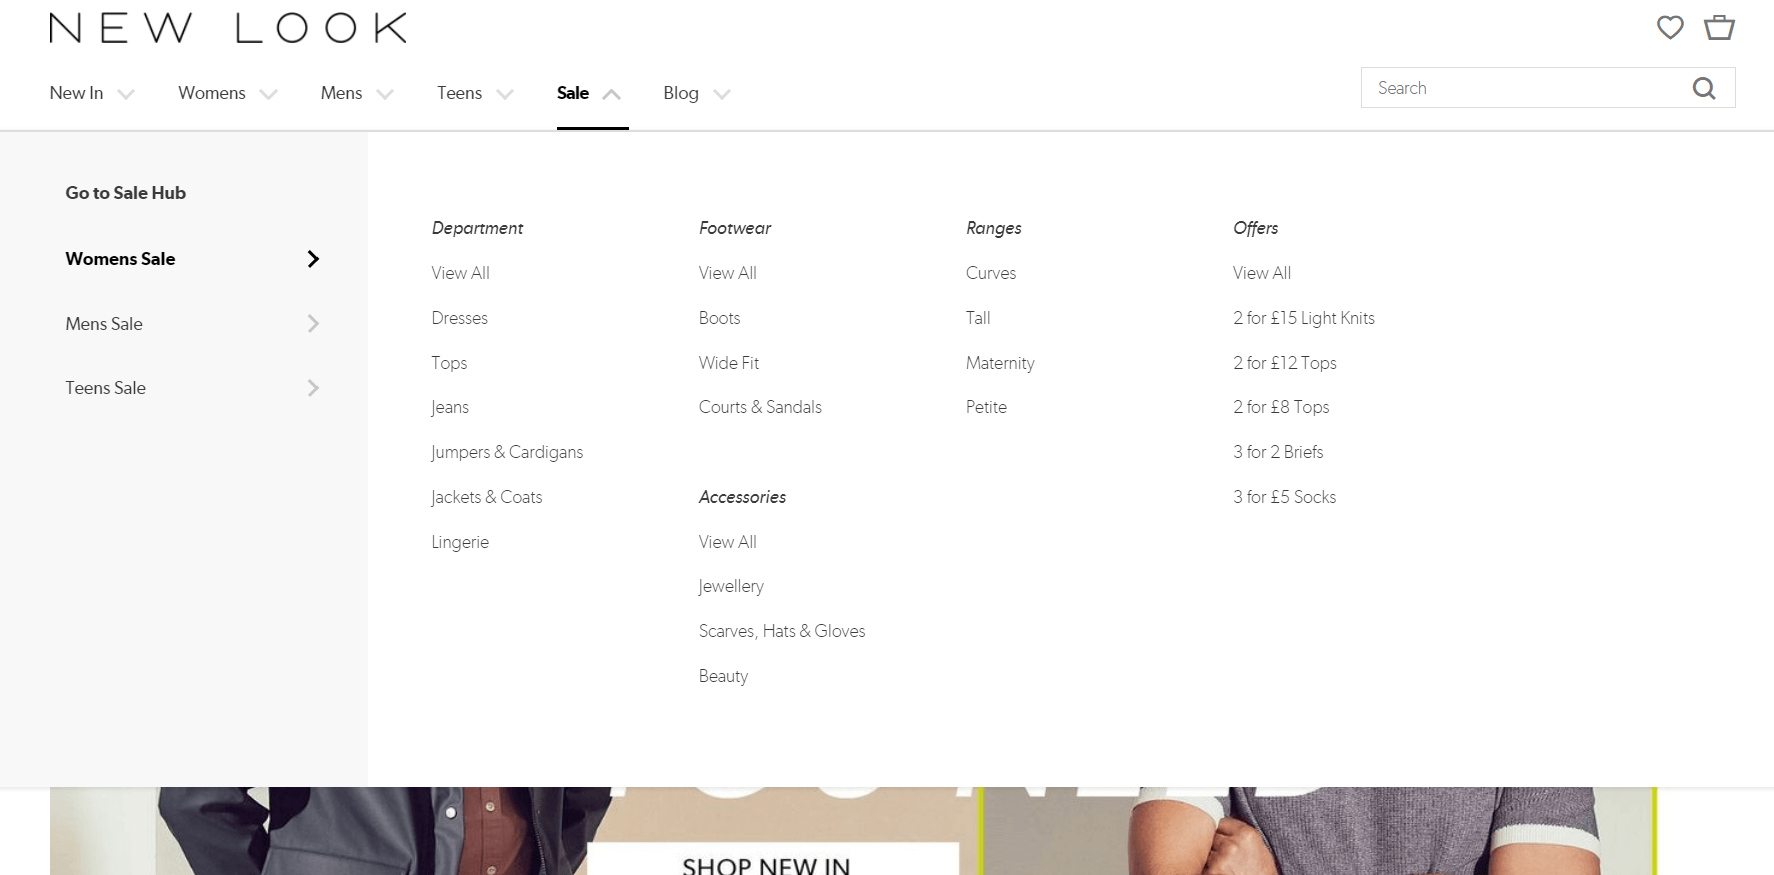Select Womens Sale in sidebar

point(120,259)
